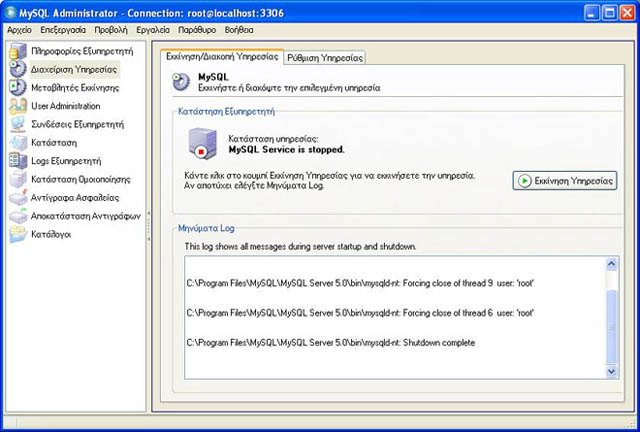This screenshot has height=432, width=640.
Task: Minimize the MySQL Administrator window
Action: tap(592, 13)
